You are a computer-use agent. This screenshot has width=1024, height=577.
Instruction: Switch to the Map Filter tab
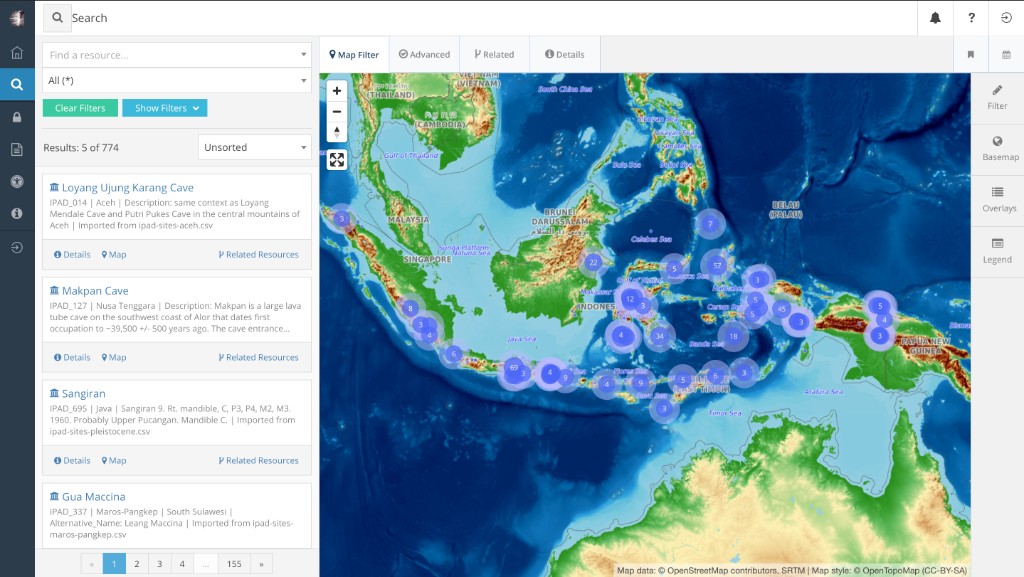point(354,55)
